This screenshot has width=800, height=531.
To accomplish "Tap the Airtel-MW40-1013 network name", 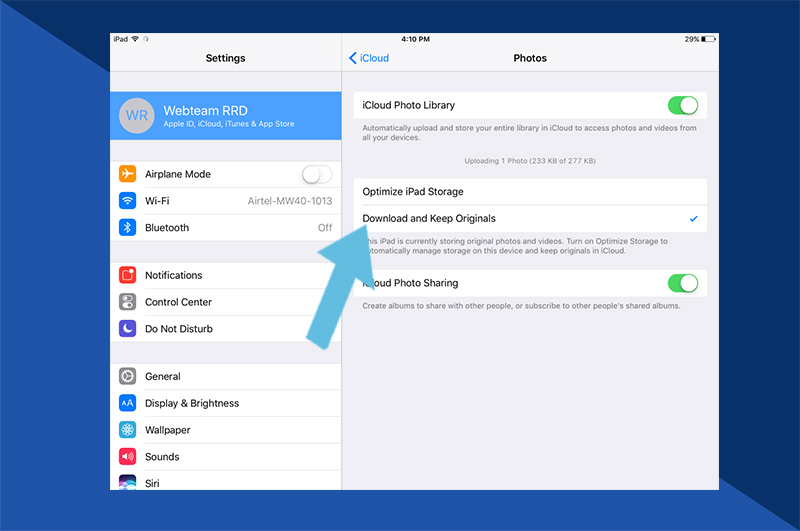I will pyautogui.click(x=290, y=201).
